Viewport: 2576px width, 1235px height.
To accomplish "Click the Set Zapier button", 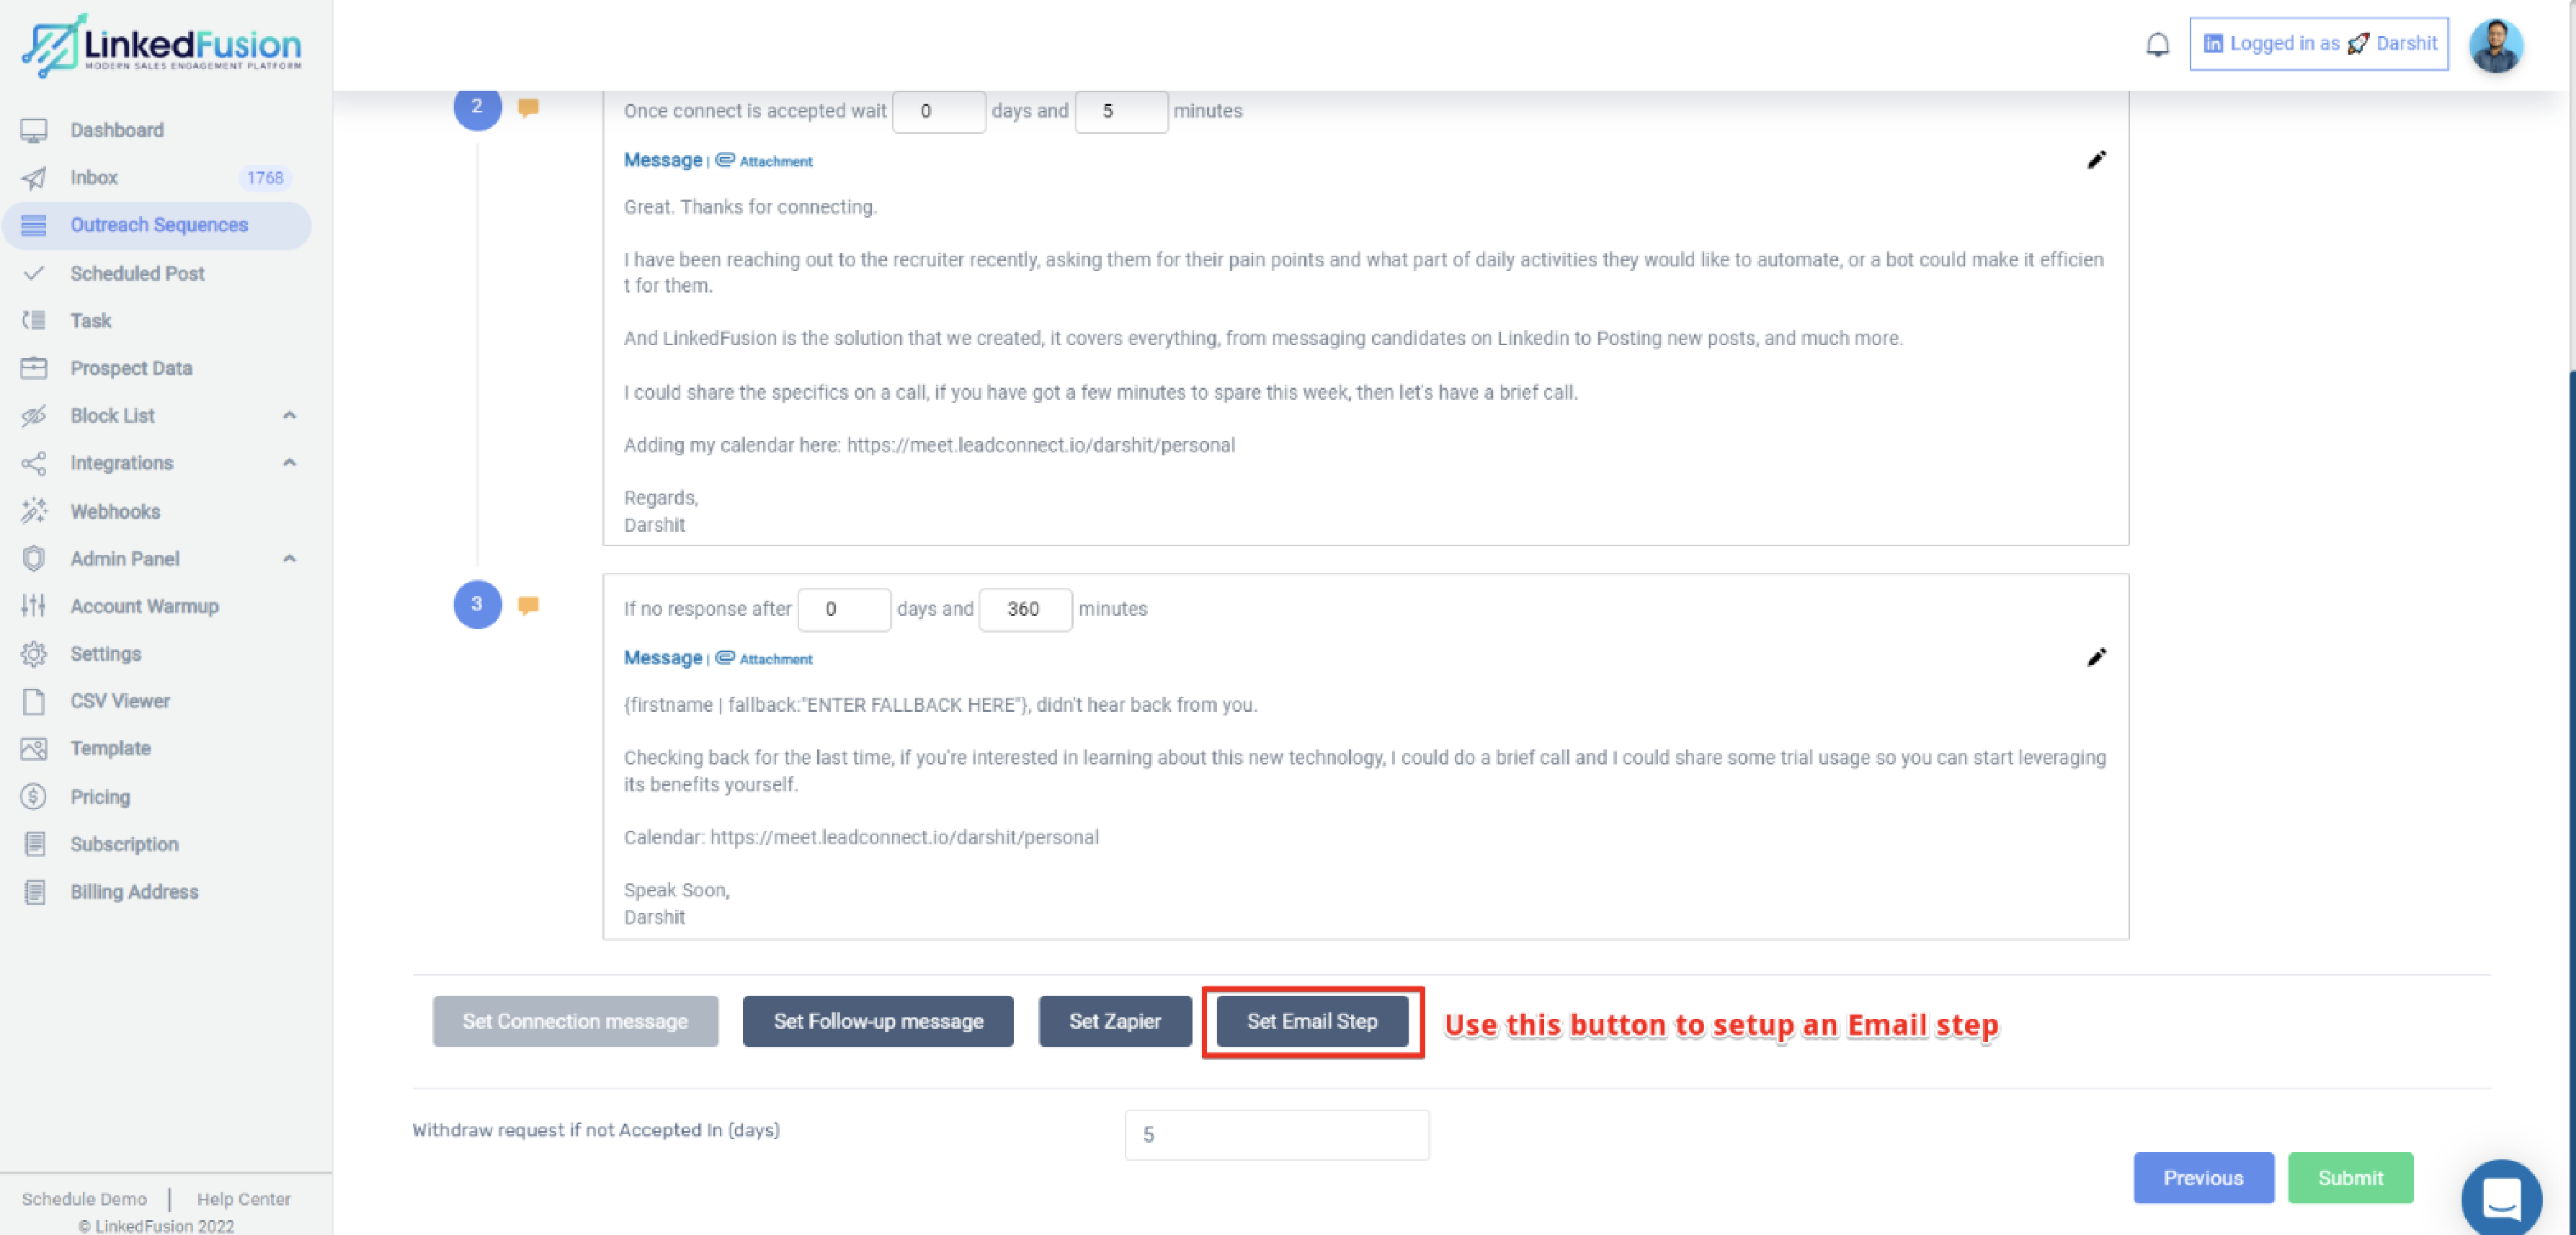I will tap(1115, 1021).
